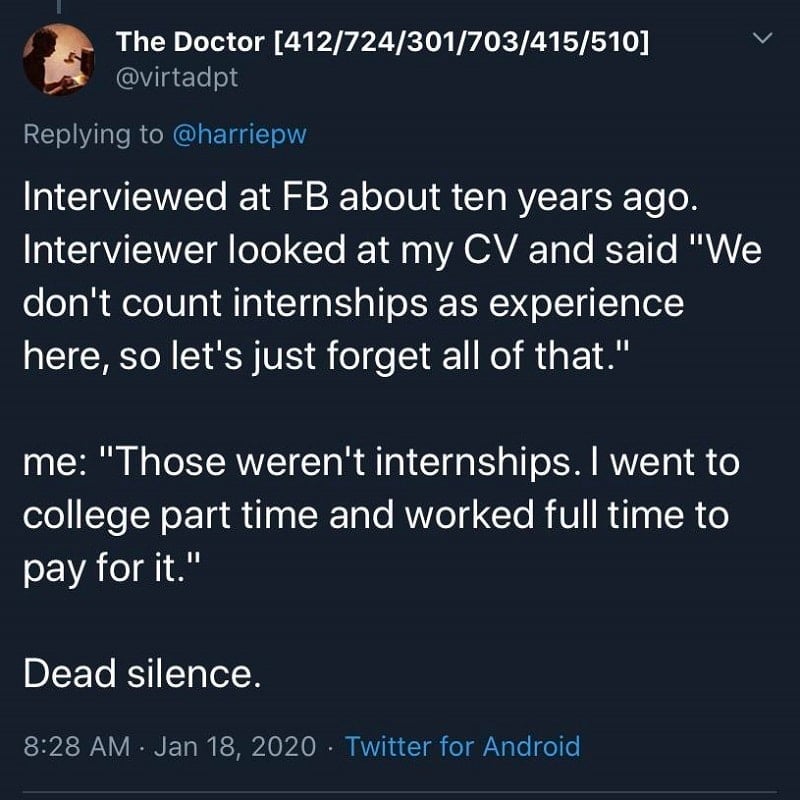800x800 pixels.
Task: Open the @virtadpt handle profile
Action: click(x=177, y=78)
